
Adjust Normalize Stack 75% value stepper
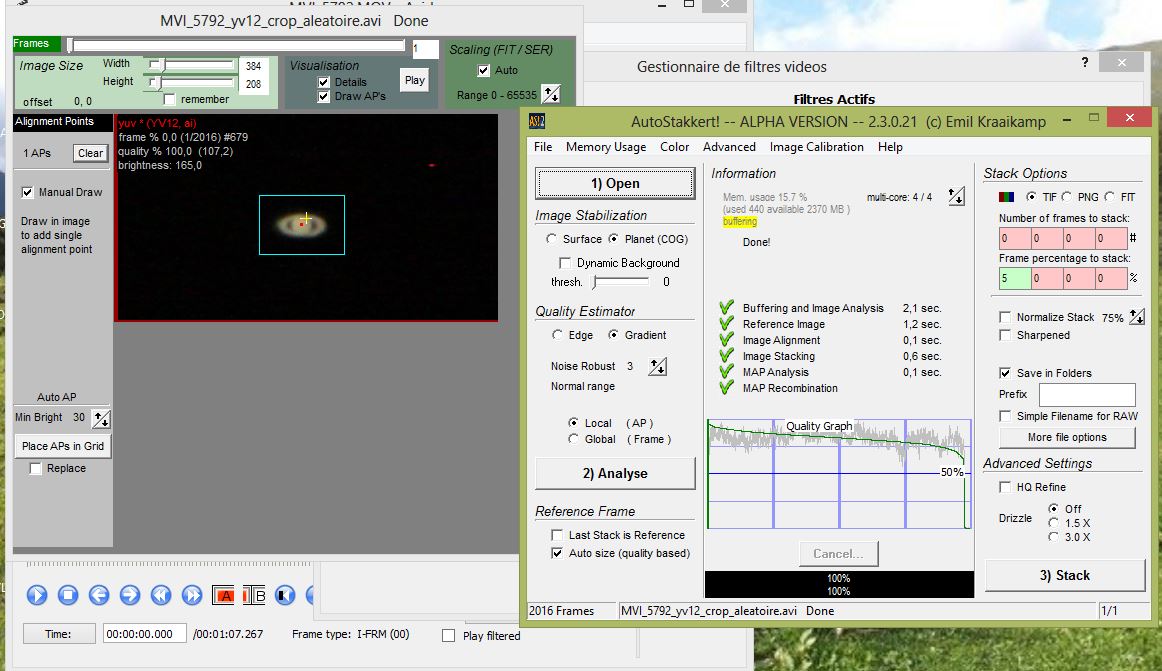pos(1137,317)
